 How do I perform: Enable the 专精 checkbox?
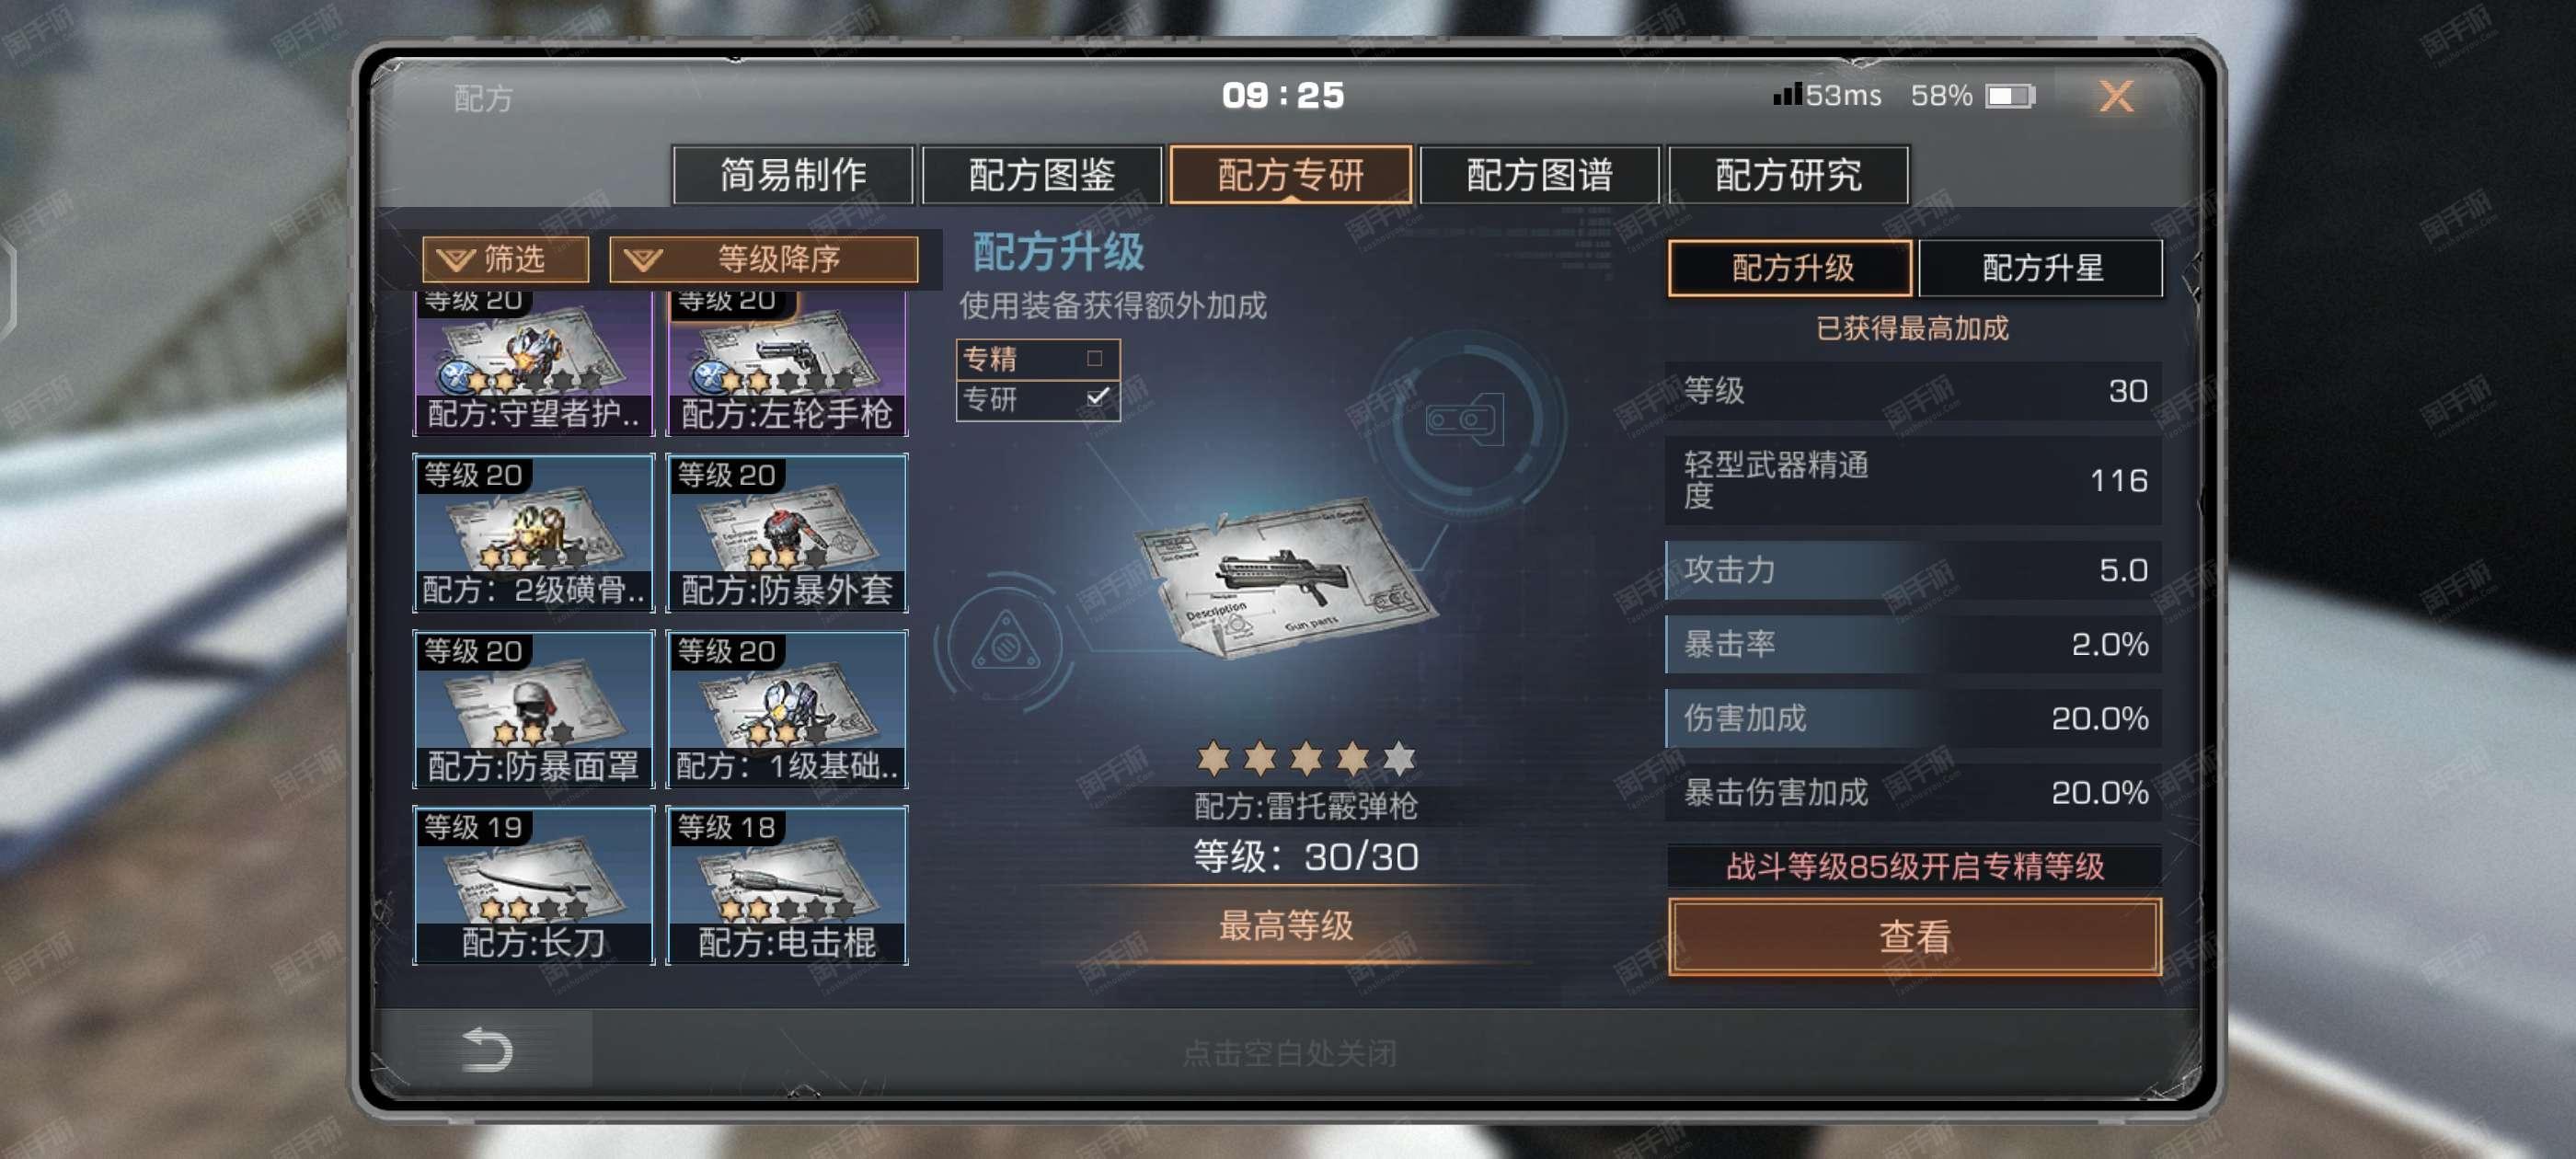point(1094,358)
